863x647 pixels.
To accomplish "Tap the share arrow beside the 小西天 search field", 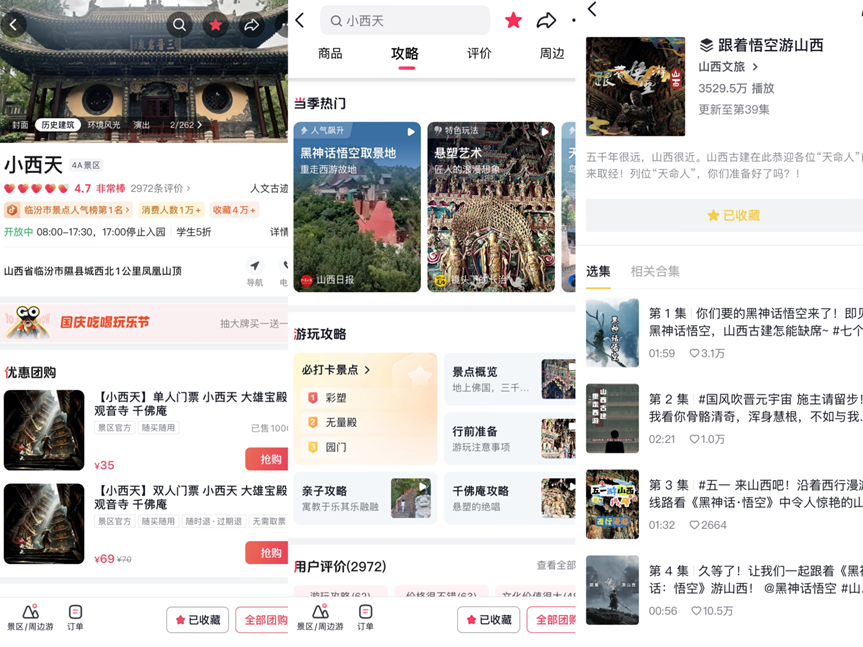I will click(x=546, y=21).
